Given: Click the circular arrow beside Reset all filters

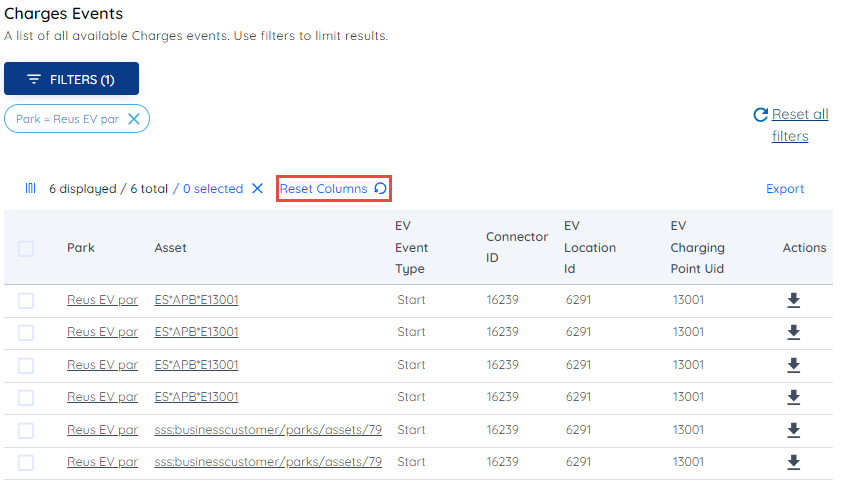Looking at the screenshot, I should click(760, 115).
